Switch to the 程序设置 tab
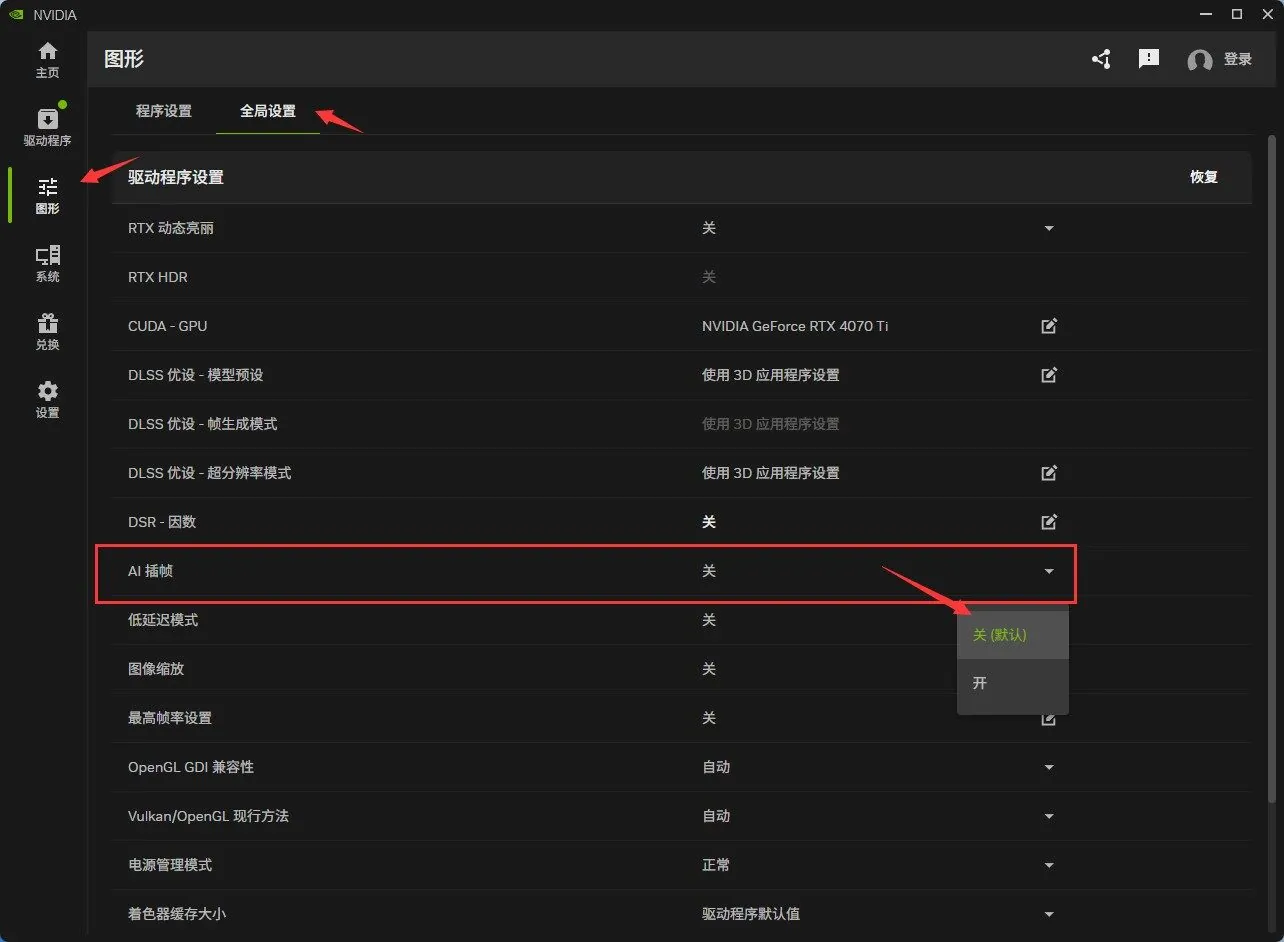Image resolution: width=1284 pixels, height=942 pixels. click(x=164, y=111)
